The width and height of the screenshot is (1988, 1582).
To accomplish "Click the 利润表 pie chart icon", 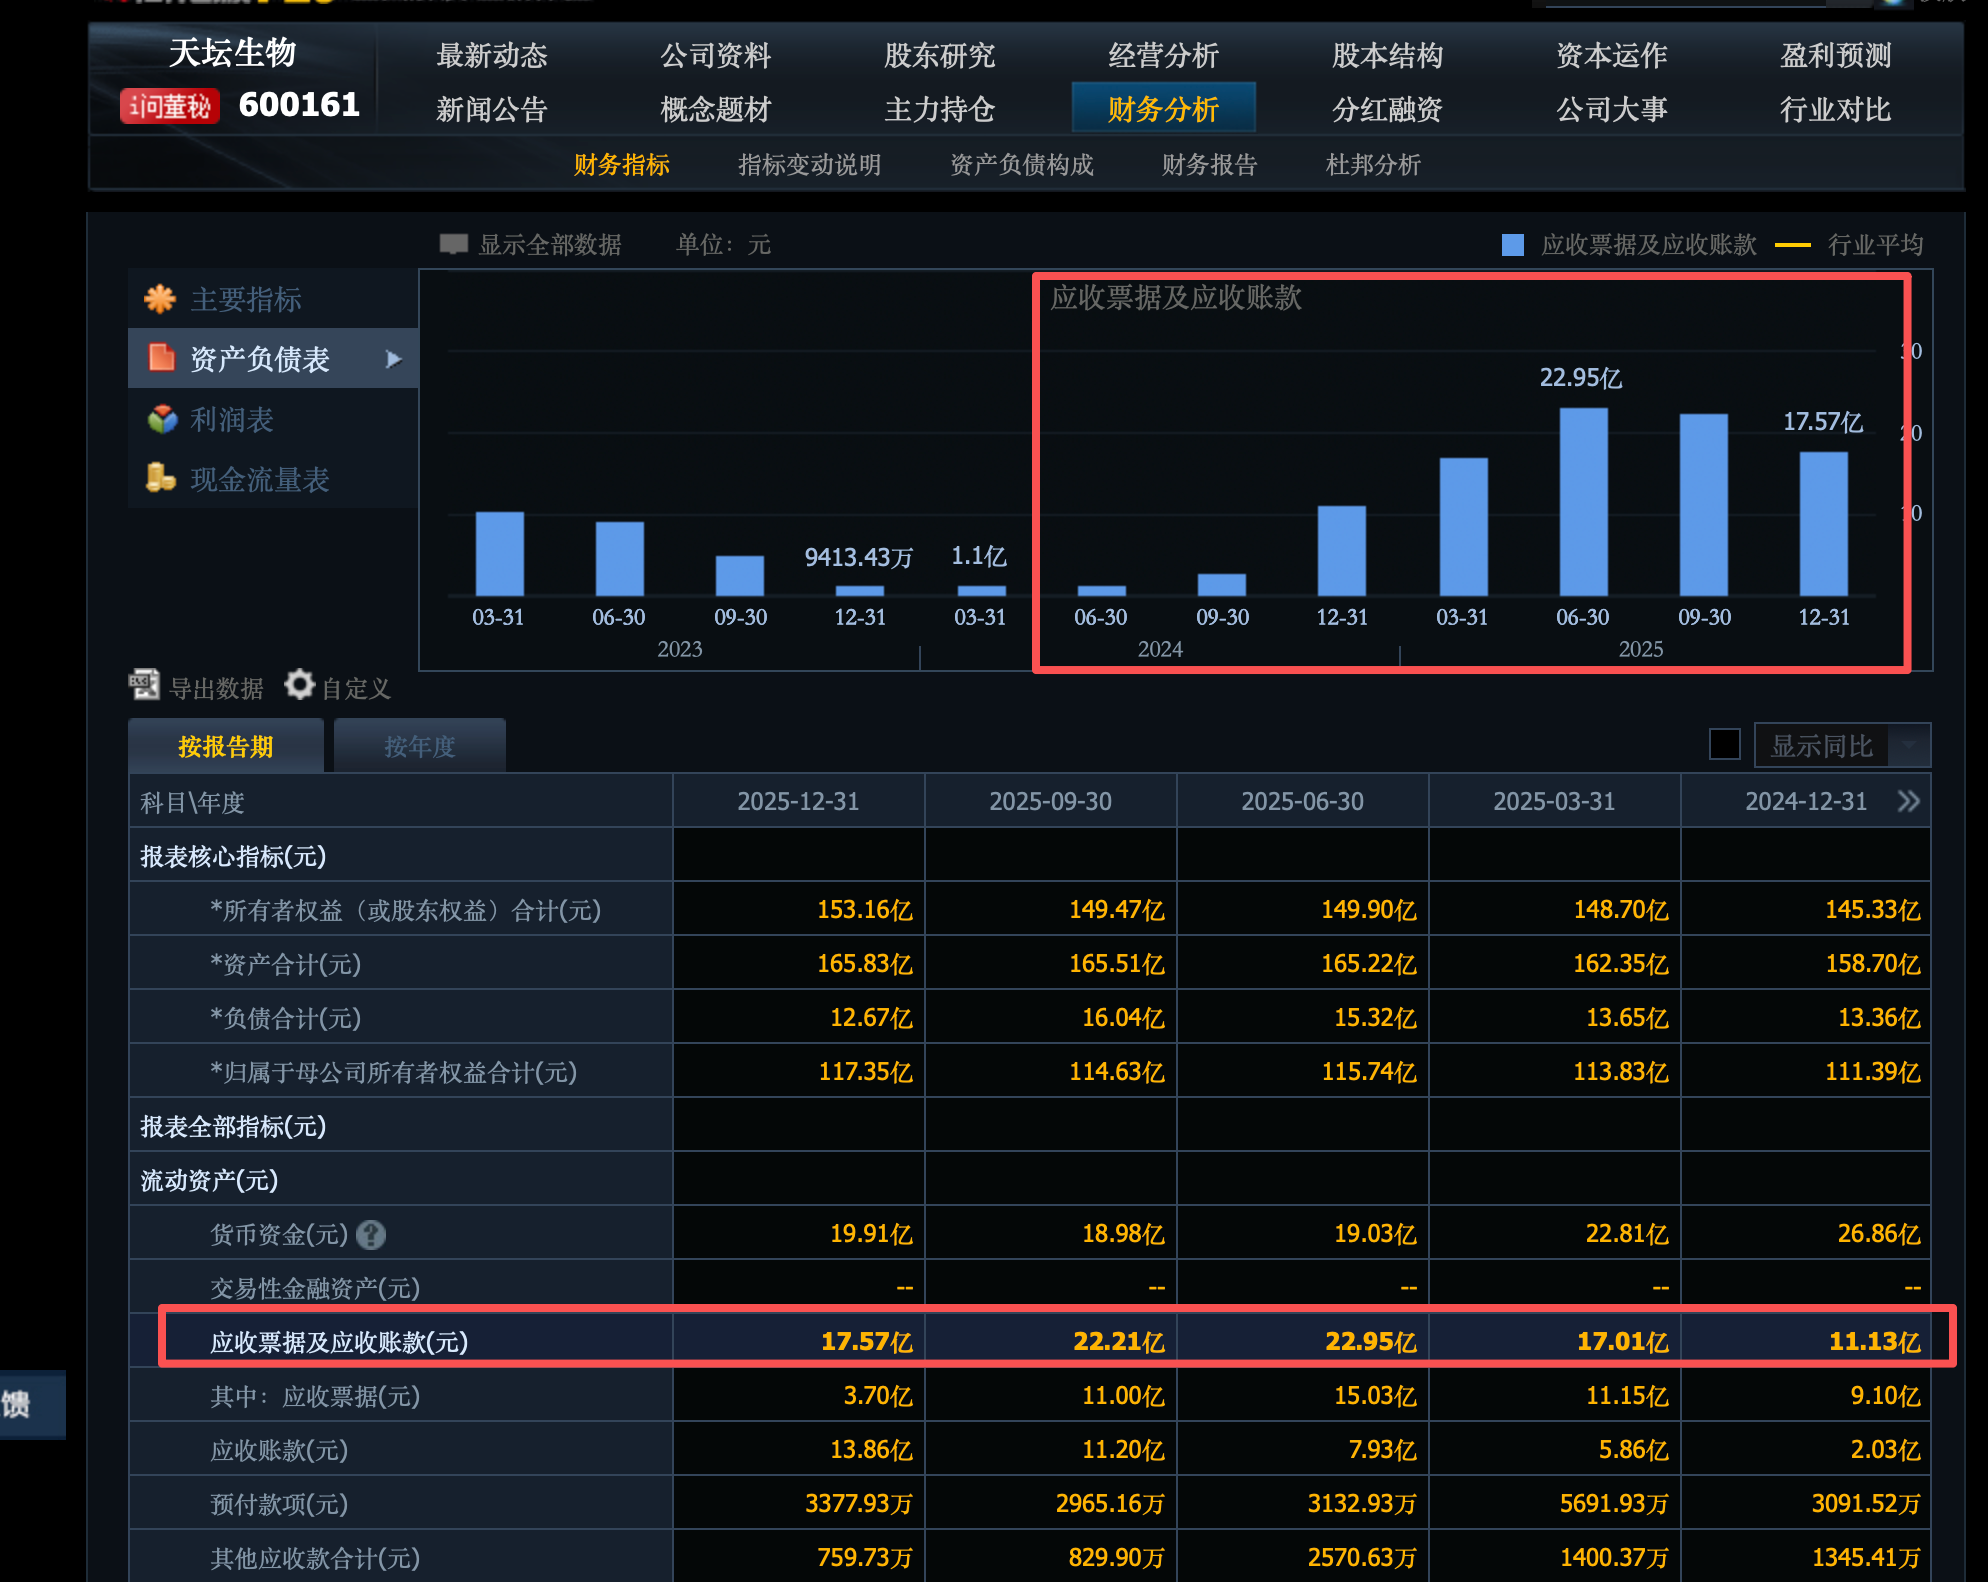I will click(x=161, y=419).
